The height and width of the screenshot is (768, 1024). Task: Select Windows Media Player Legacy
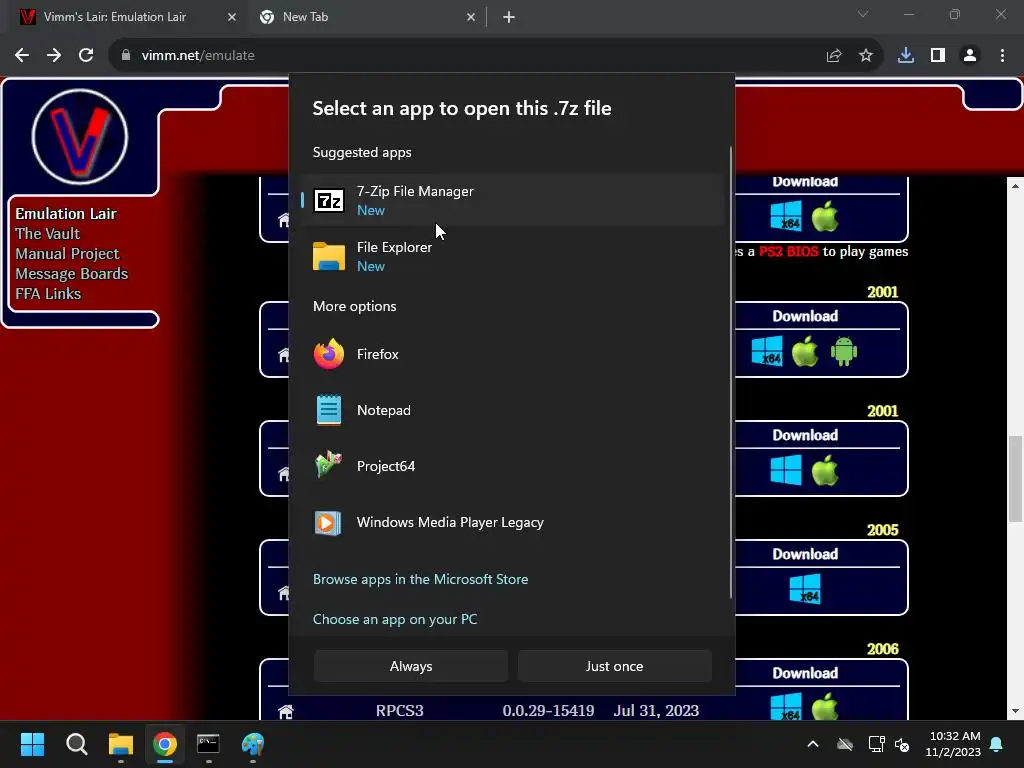point(513,522)
